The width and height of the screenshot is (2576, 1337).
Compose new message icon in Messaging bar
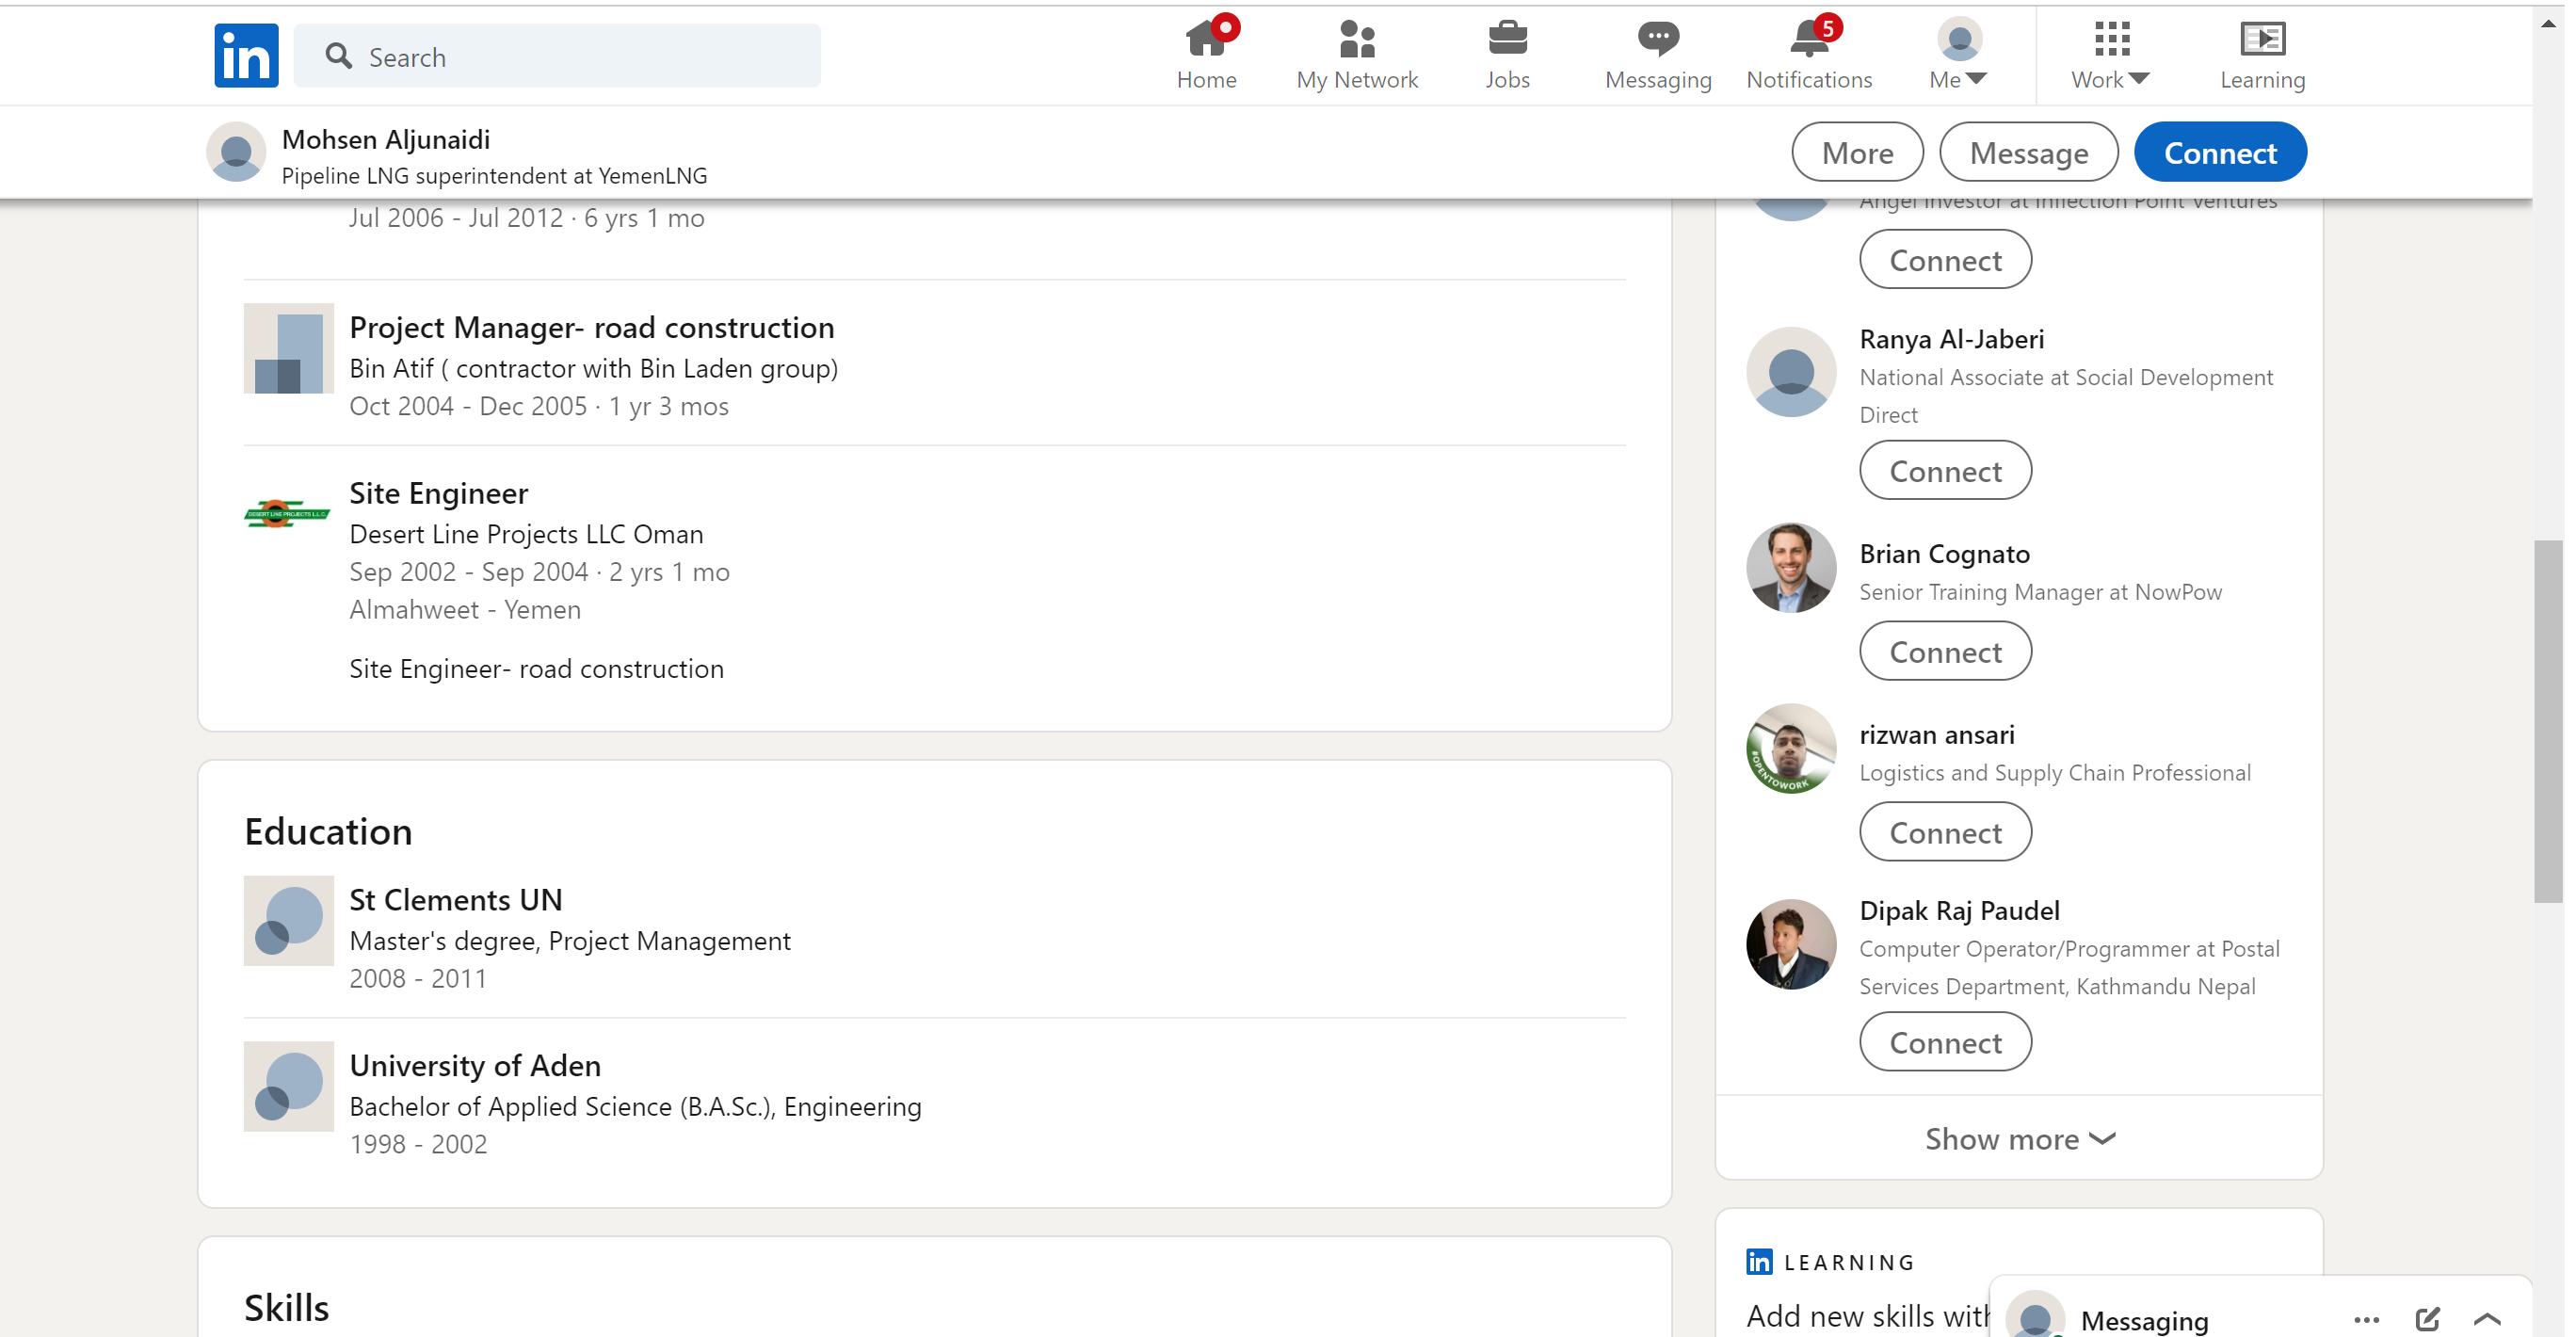tap(2427, 1319)
